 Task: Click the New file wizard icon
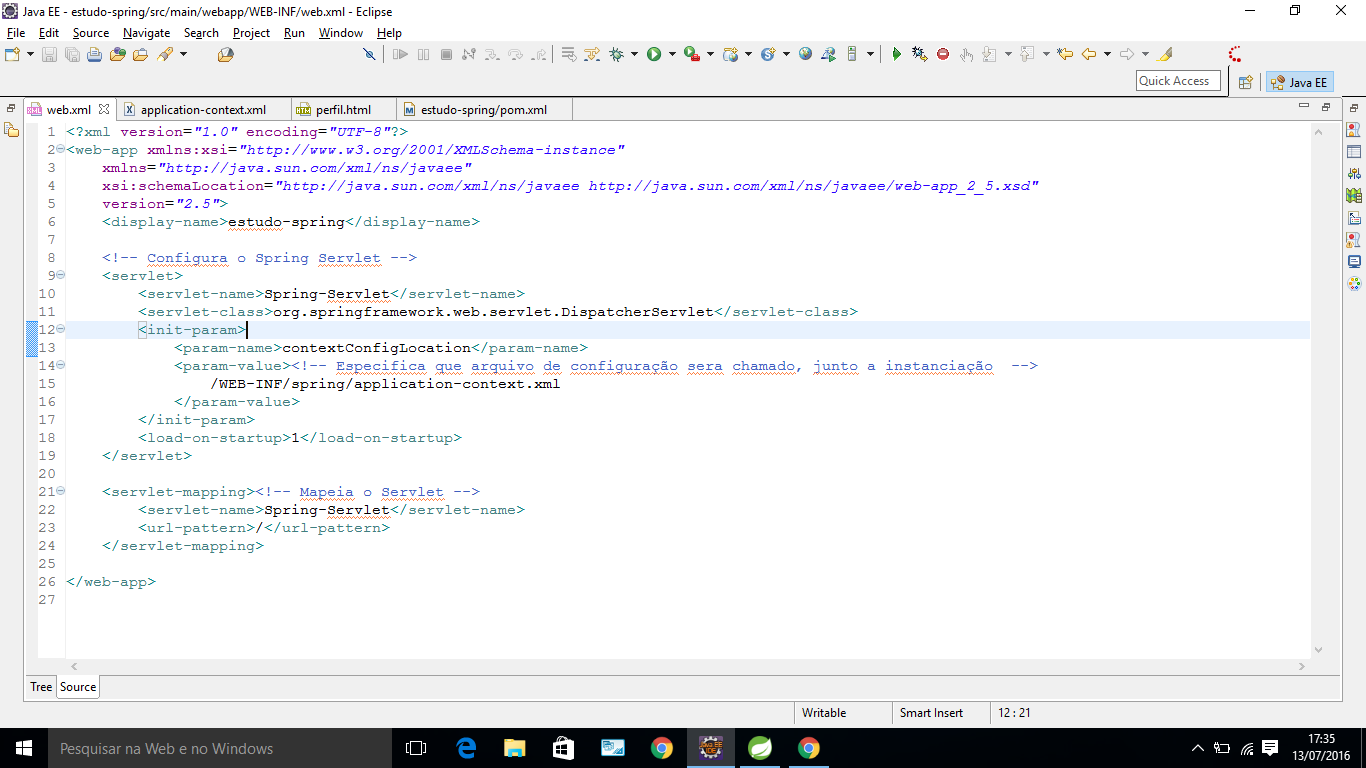point(12,54)
